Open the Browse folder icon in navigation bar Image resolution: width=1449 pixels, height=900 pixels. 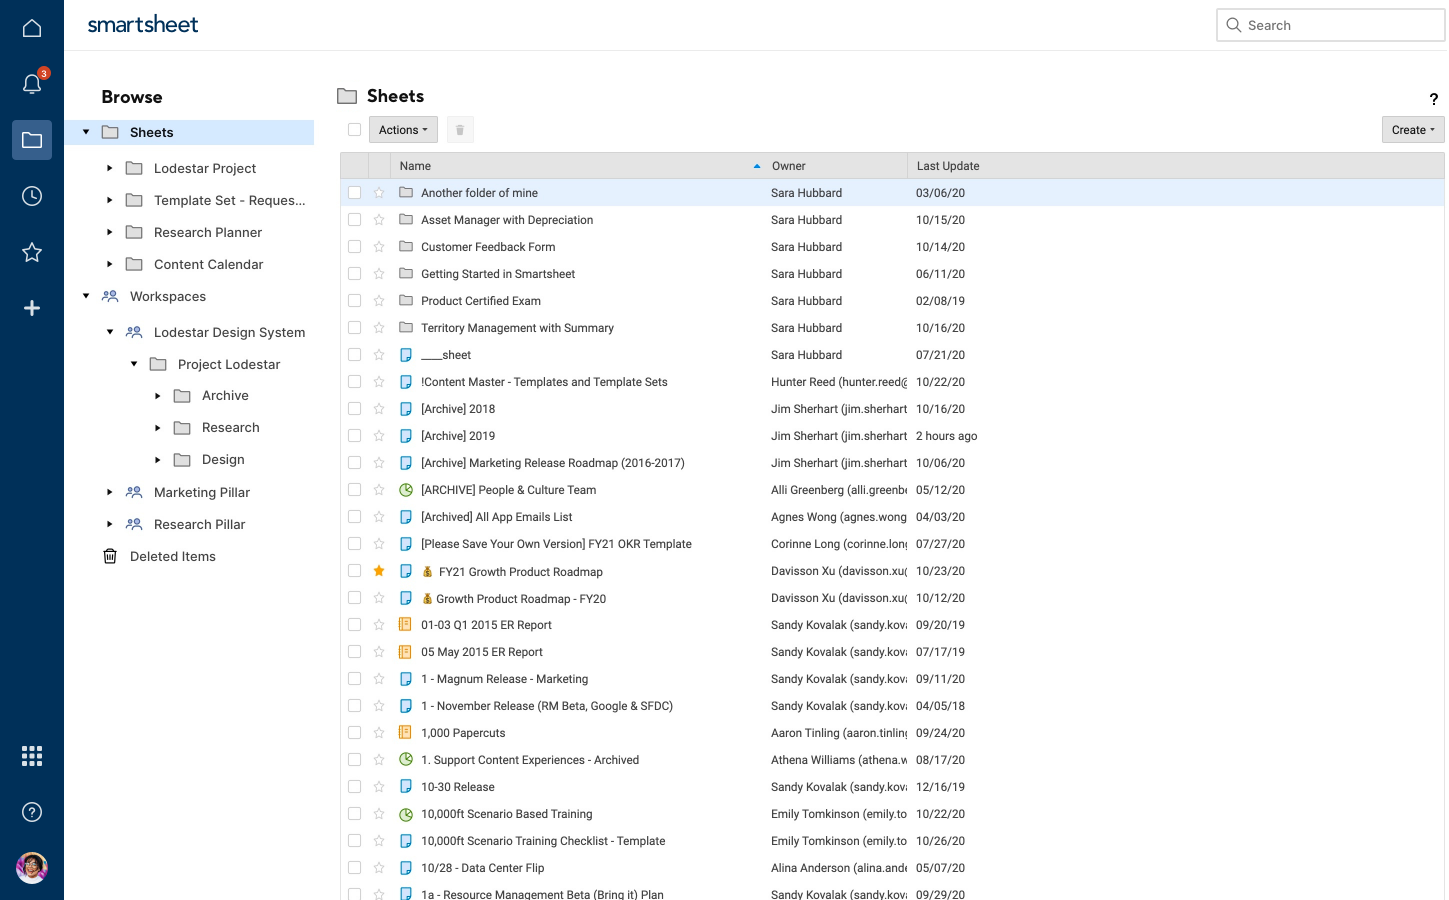(x=32, y=140)
